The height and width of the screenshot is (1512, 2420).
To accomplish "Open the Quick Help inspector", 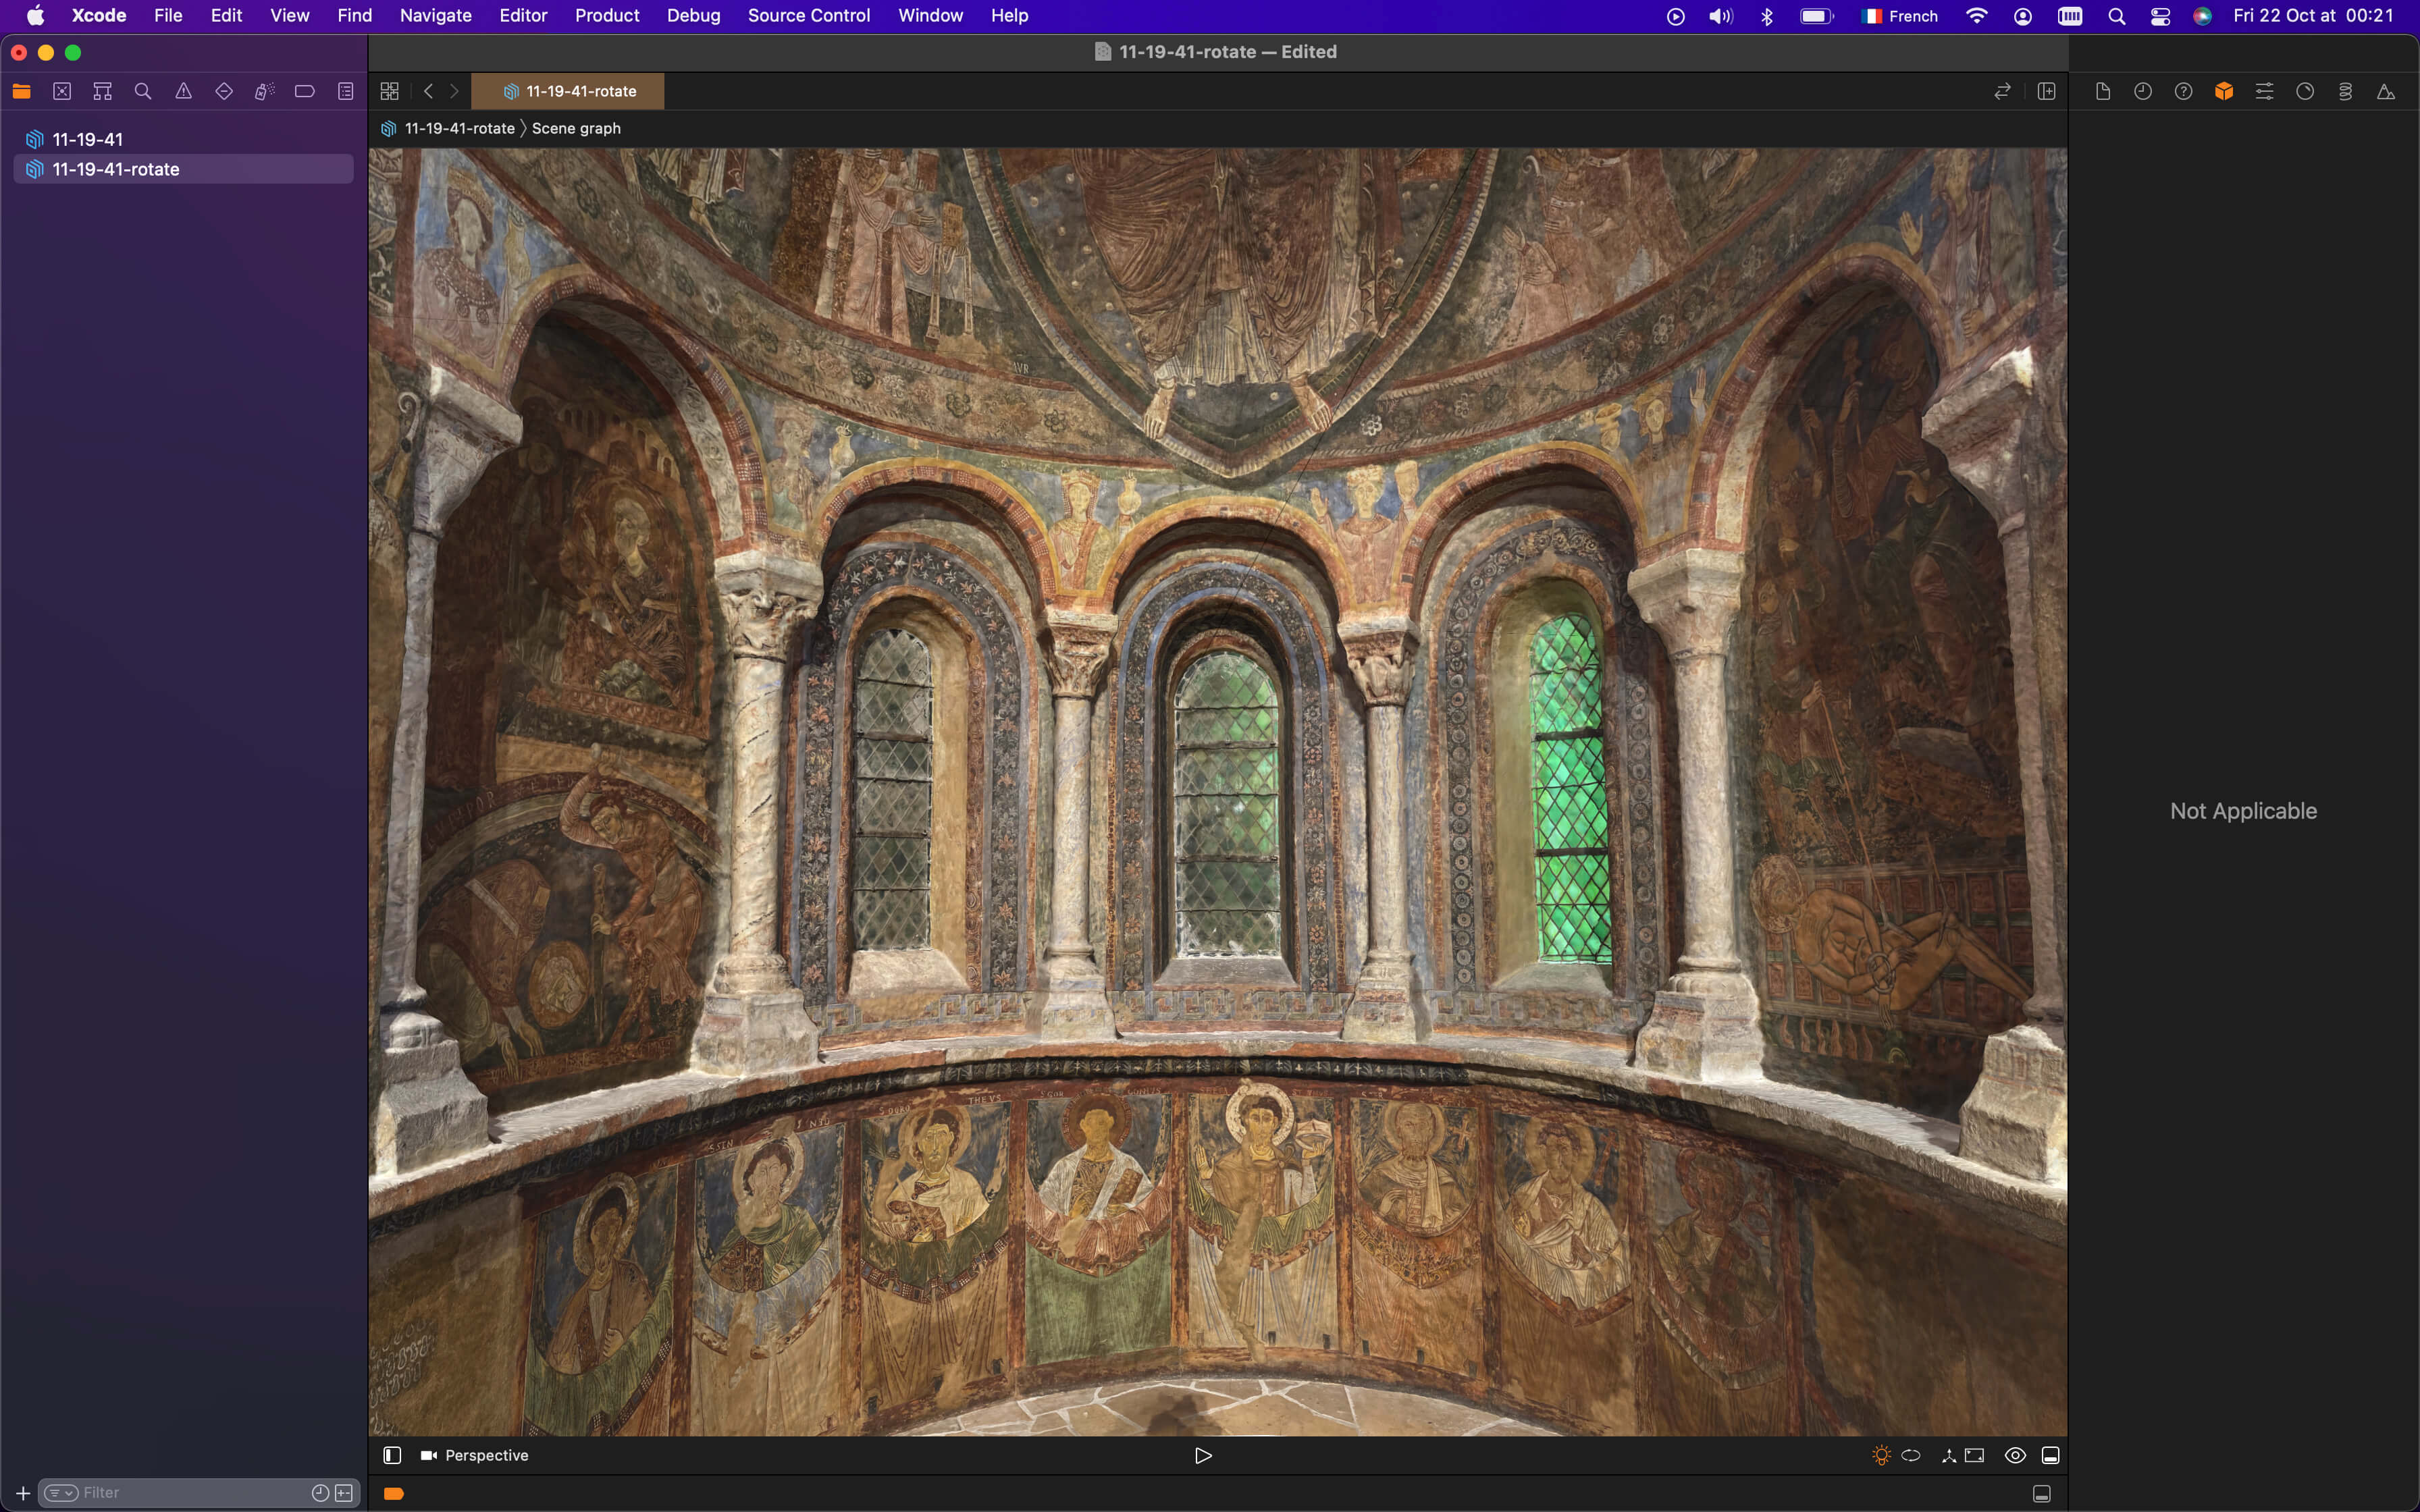I will tap(2183, 92).
